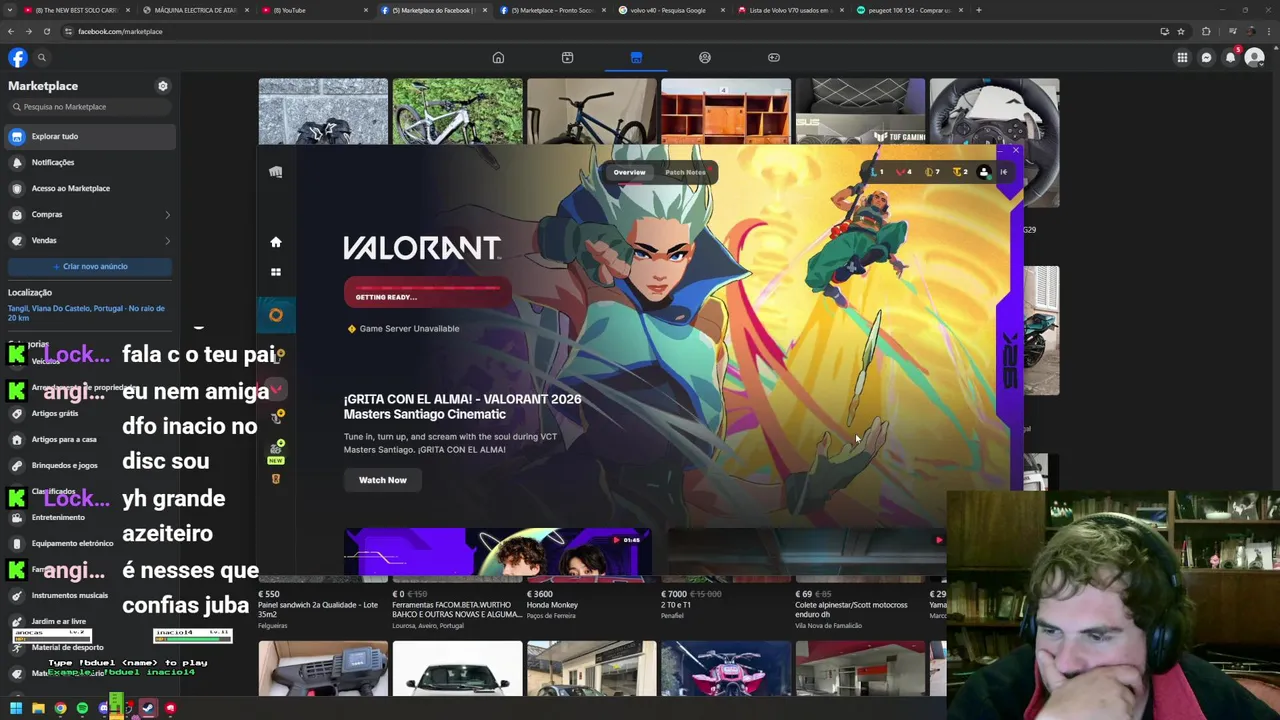The width and height of the screenshot is (1280, 720).
Task: Open Facebook Groups icon
Action: coord(705,57)
